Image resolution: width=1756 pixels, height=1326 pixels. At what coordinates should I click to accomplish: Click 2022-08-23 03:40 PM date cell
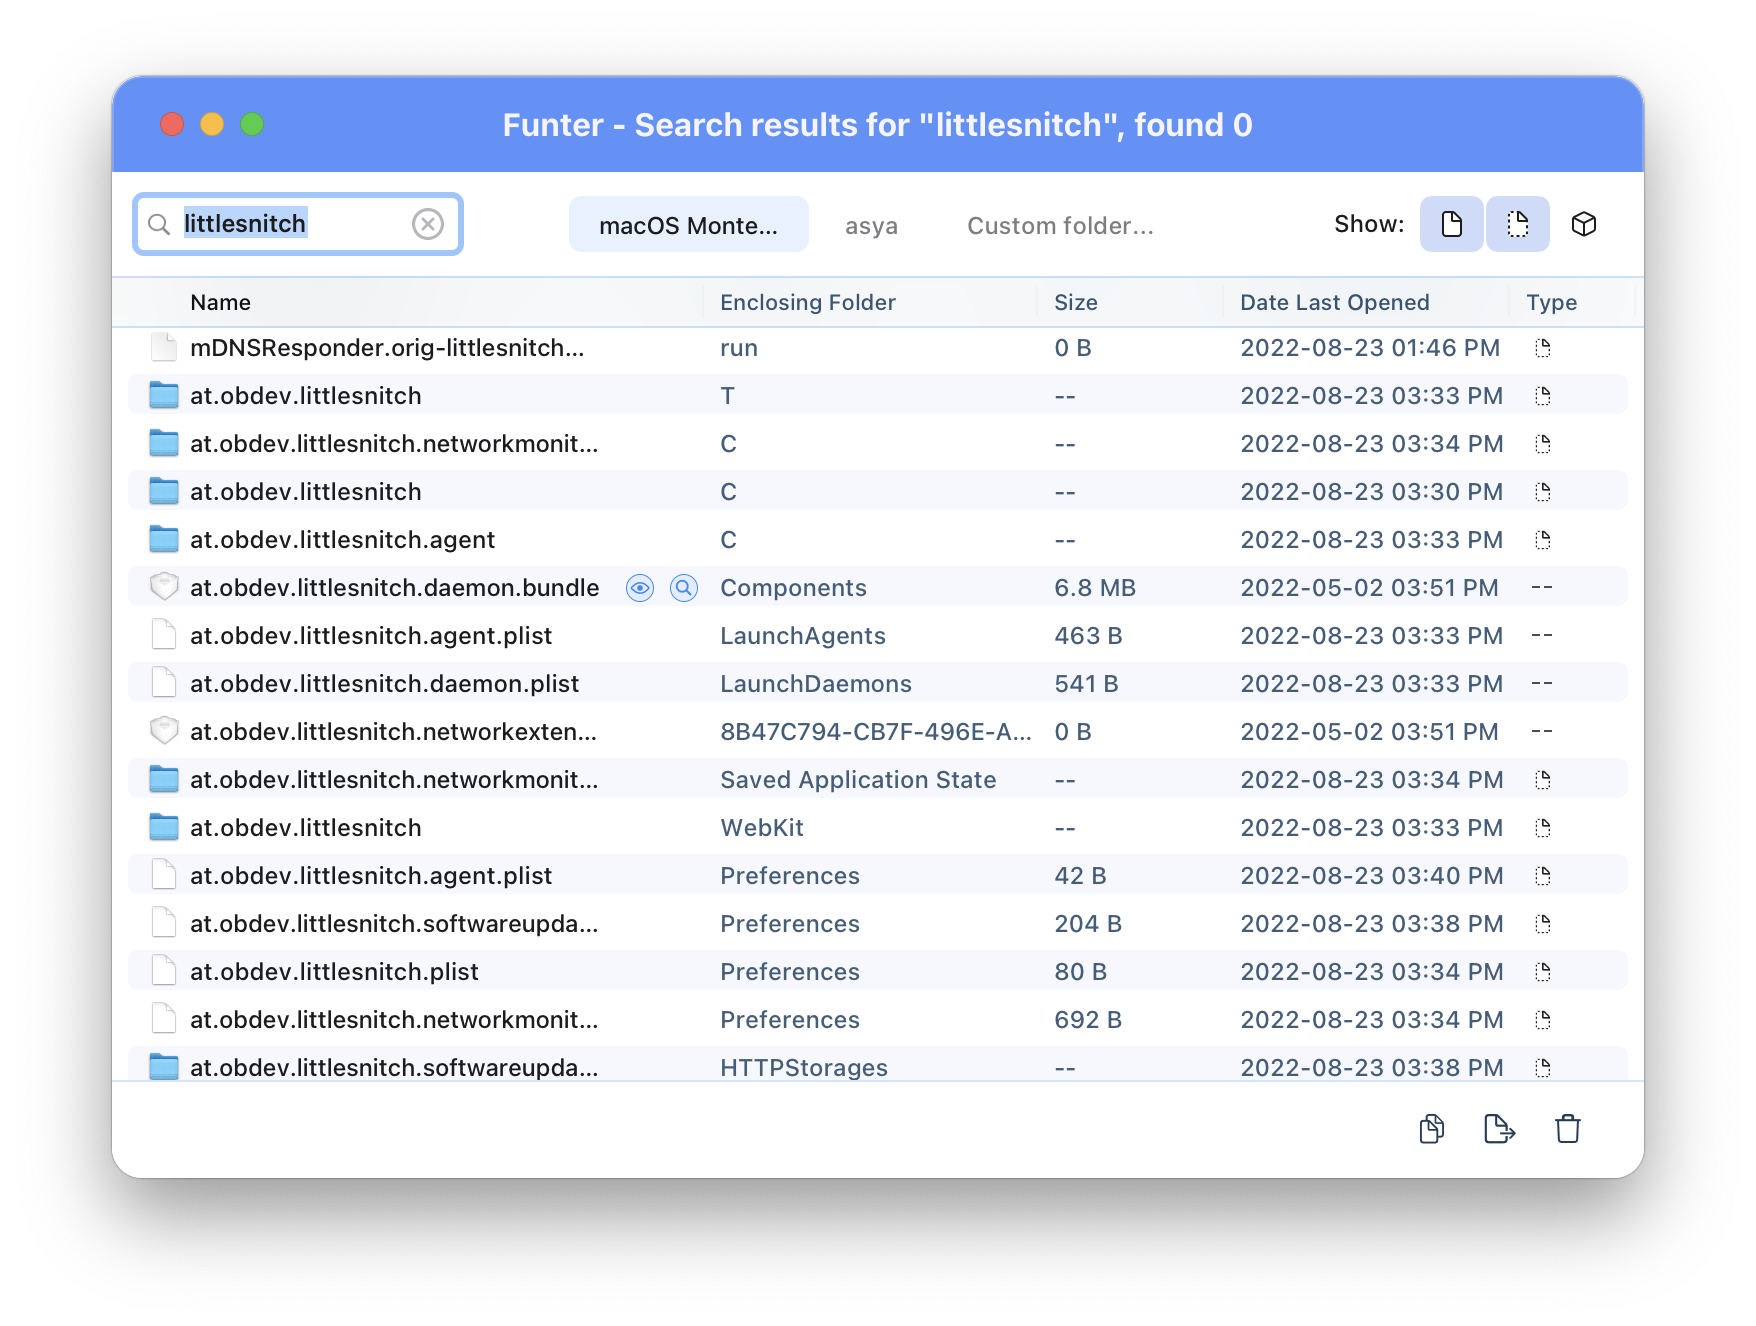[1372, 876]
